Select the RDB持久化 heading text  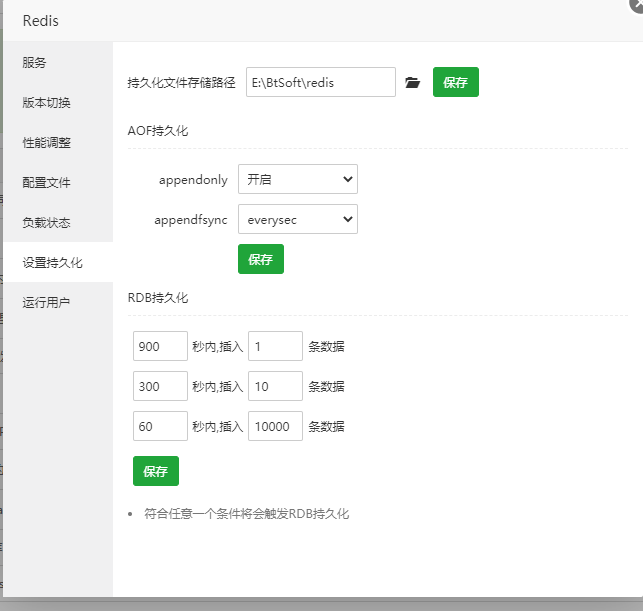tap(158, 298)
